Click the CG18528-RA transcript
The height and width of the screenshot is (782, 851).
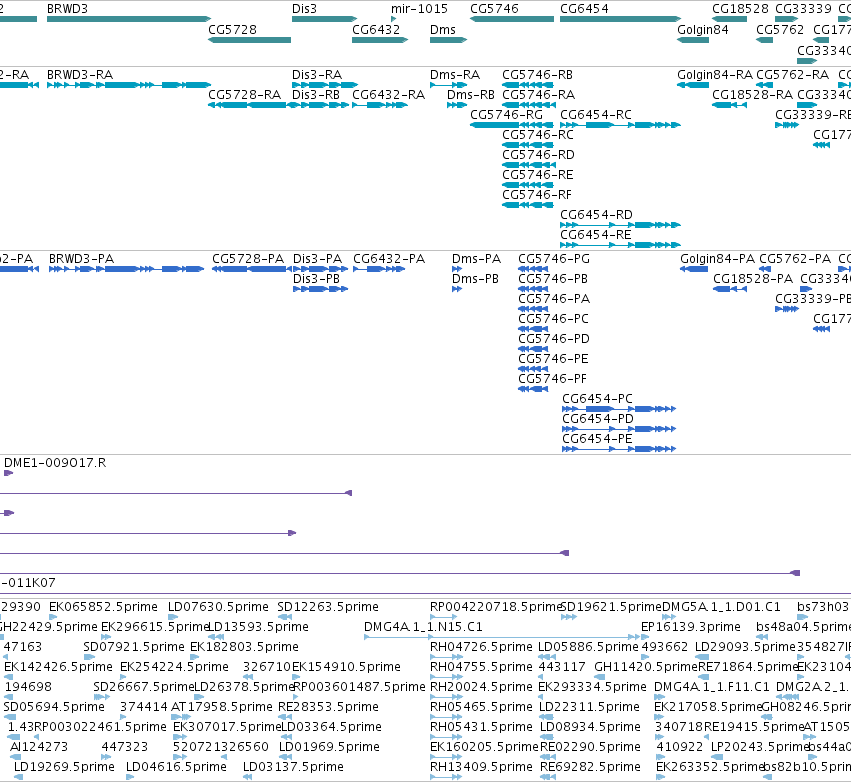click(x=729, y=105)
